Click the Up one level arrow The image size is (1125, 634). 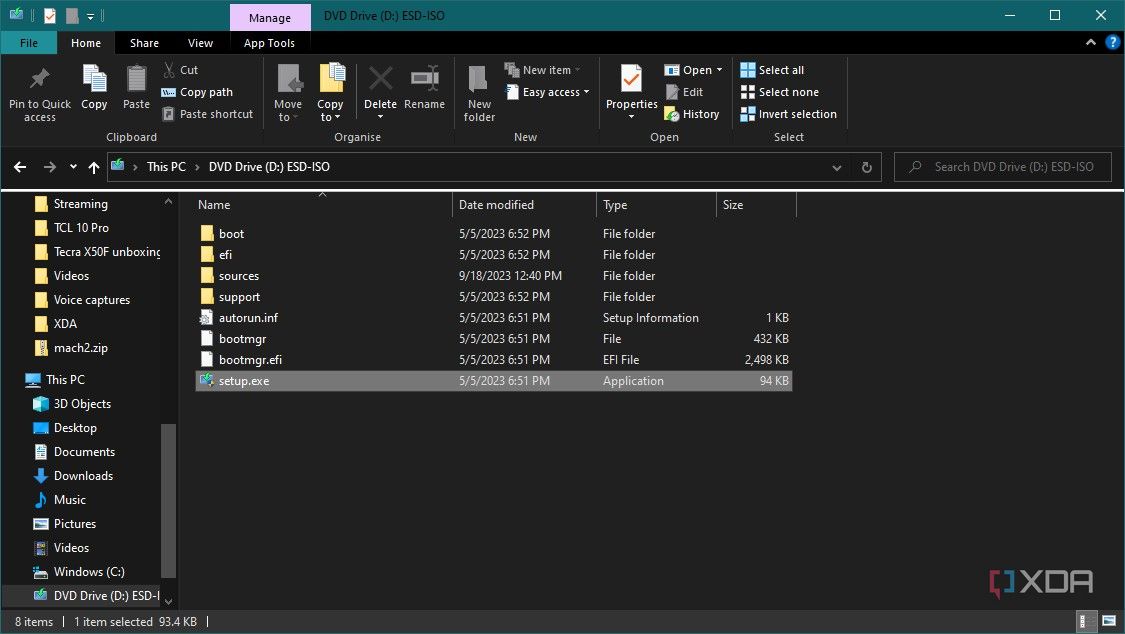[x=94, y=167]
